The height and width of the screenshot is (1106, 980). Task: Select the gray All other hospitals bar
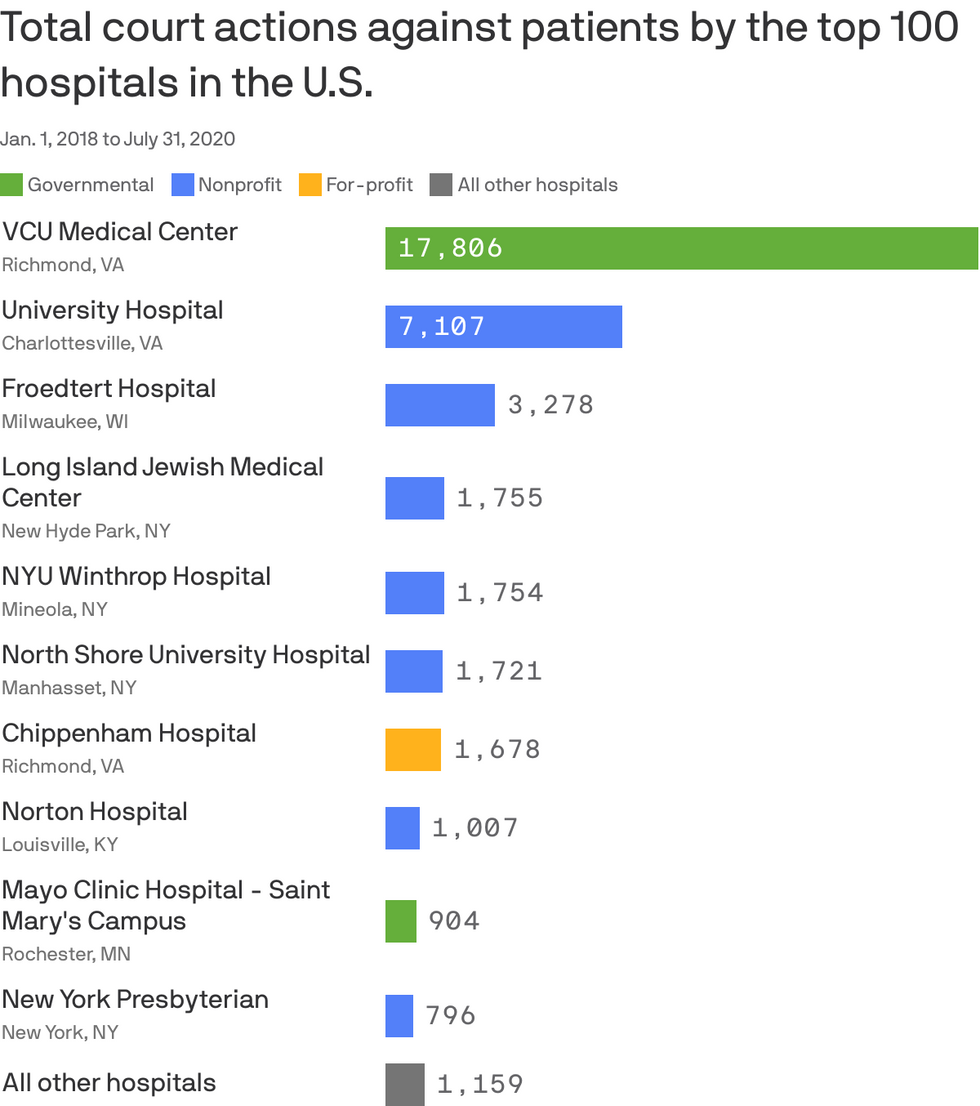coord(405,1085)
